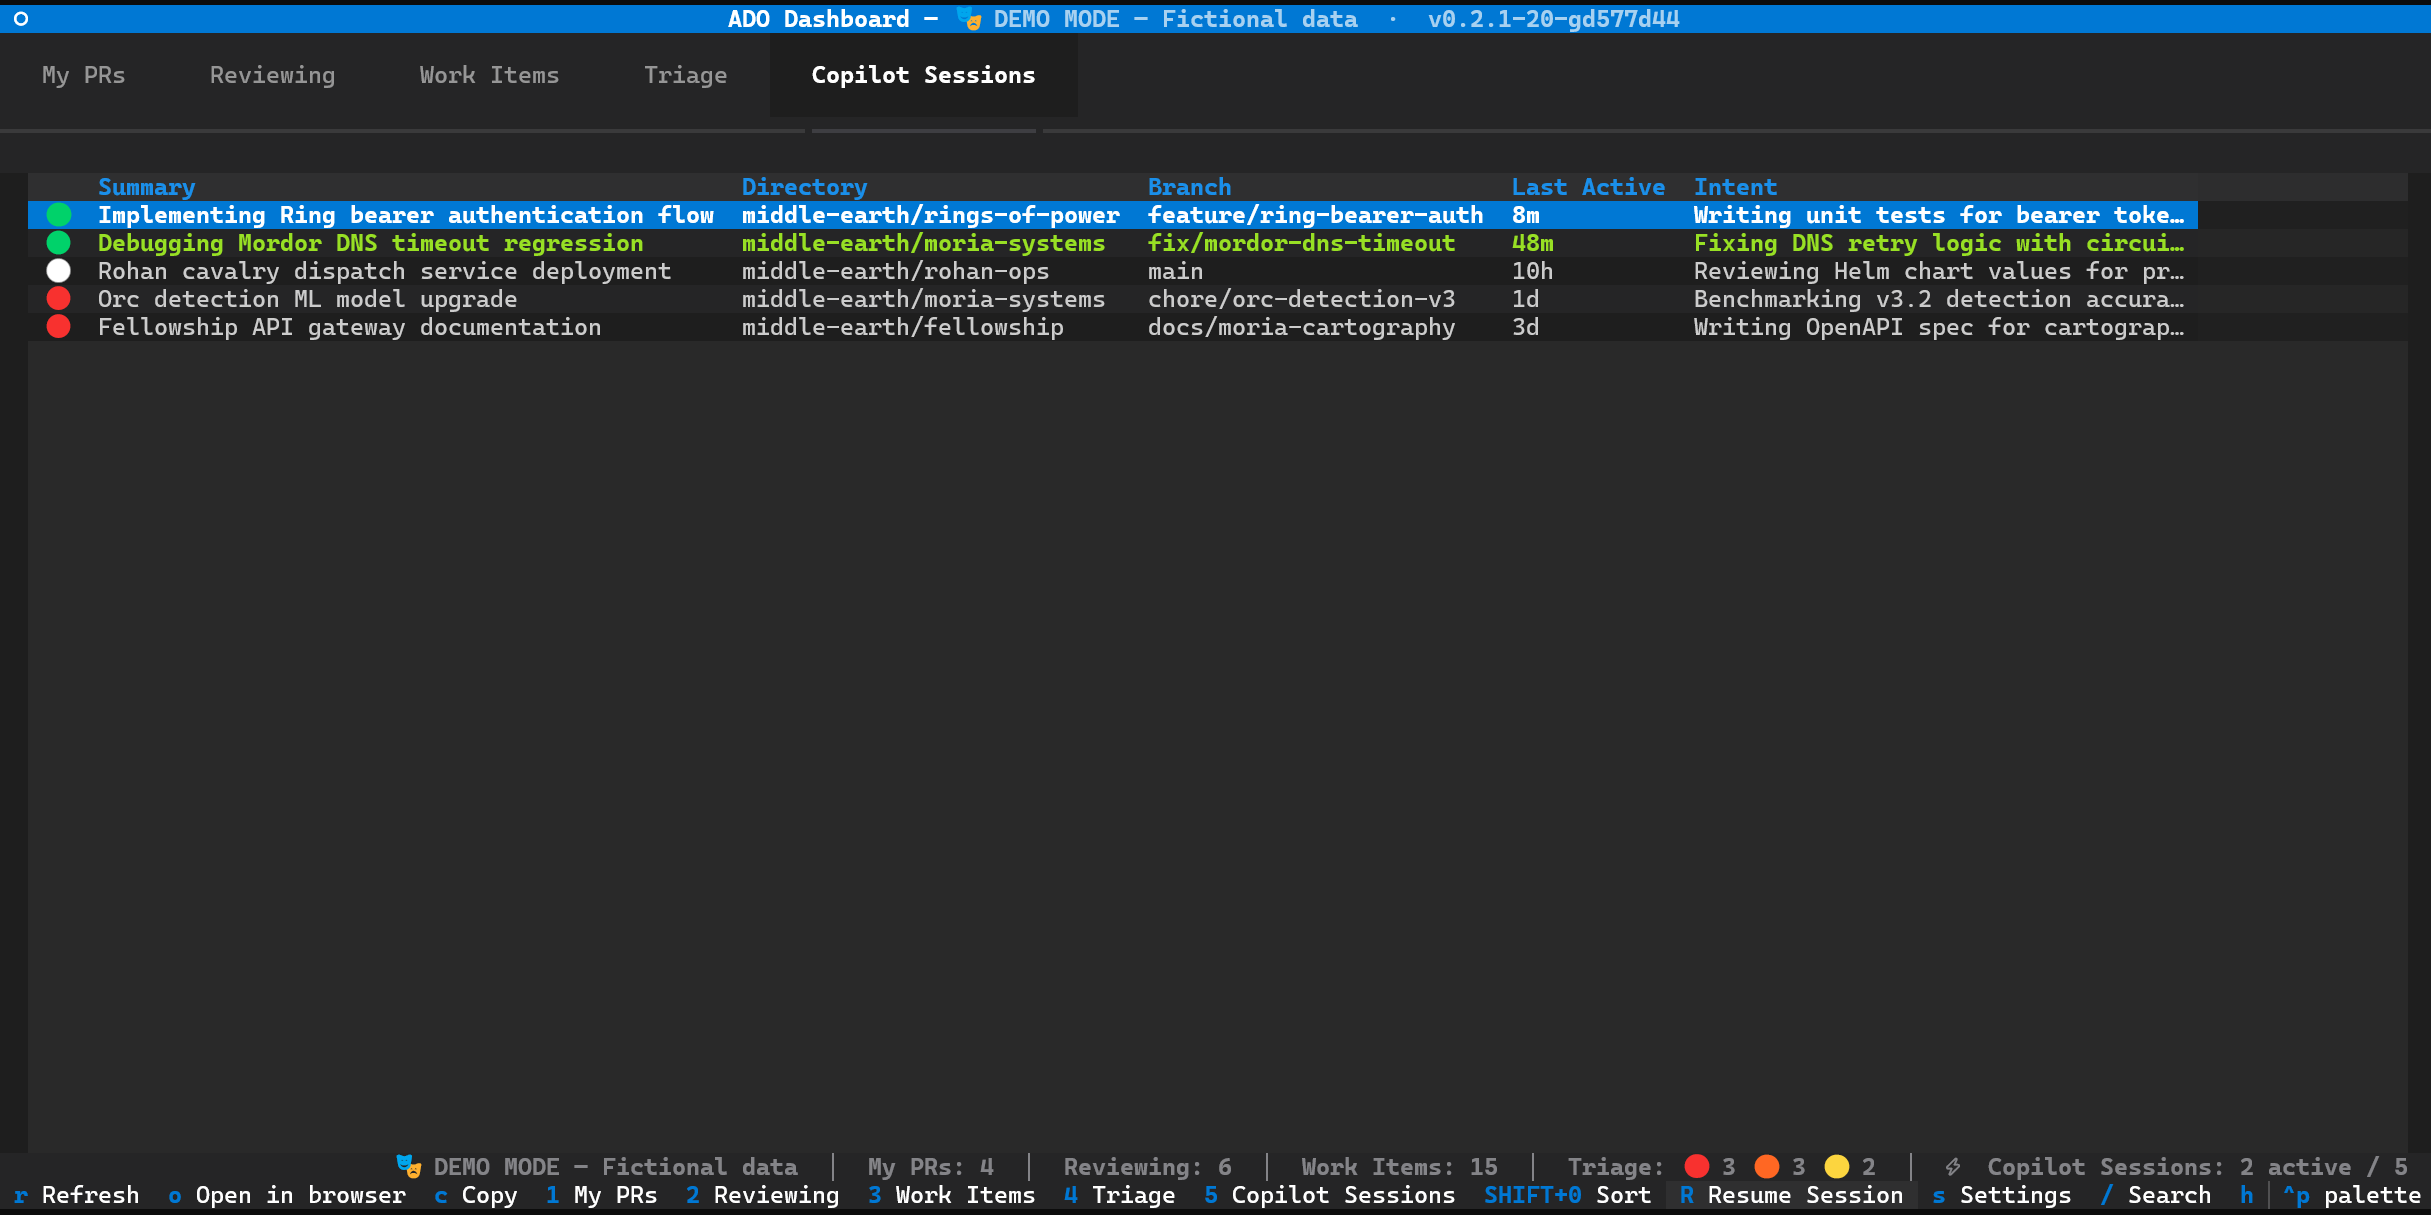Click Resume Session in footer
Viewport: 2431px width, 1215px height.
1792,1195
